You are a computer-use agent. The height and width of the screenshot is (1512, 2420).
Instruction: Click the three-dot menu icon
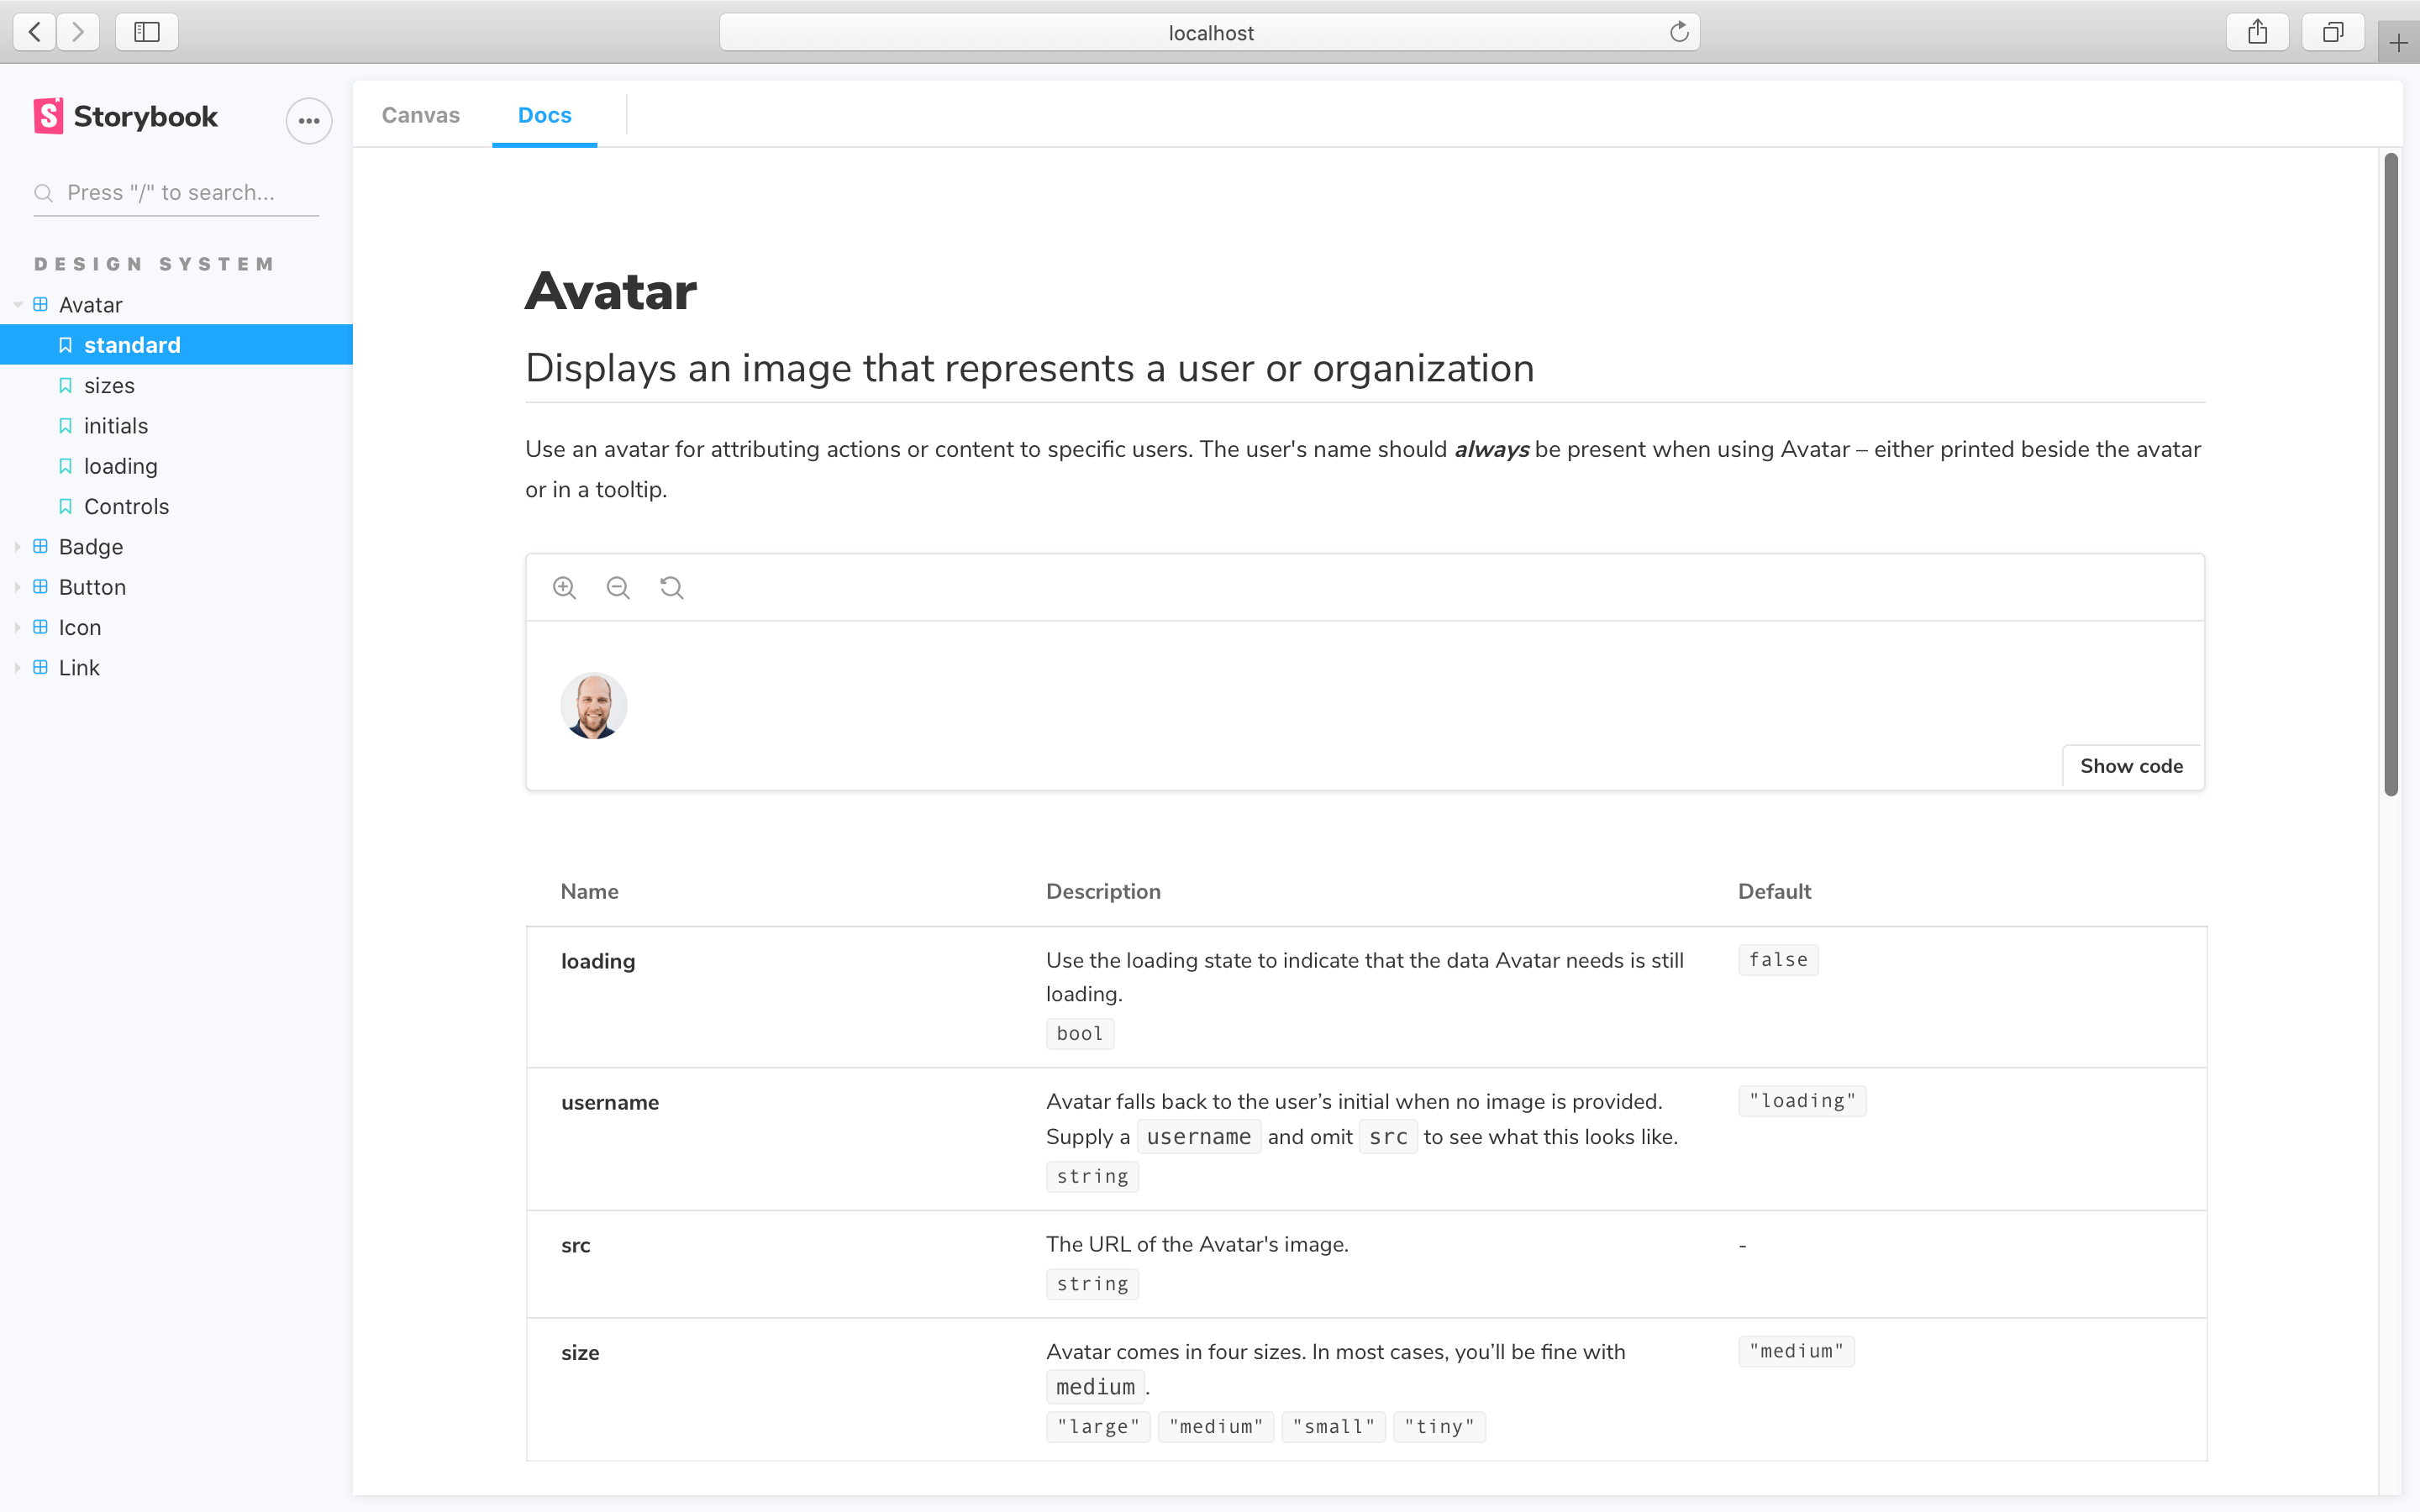(x=308, y=117)
